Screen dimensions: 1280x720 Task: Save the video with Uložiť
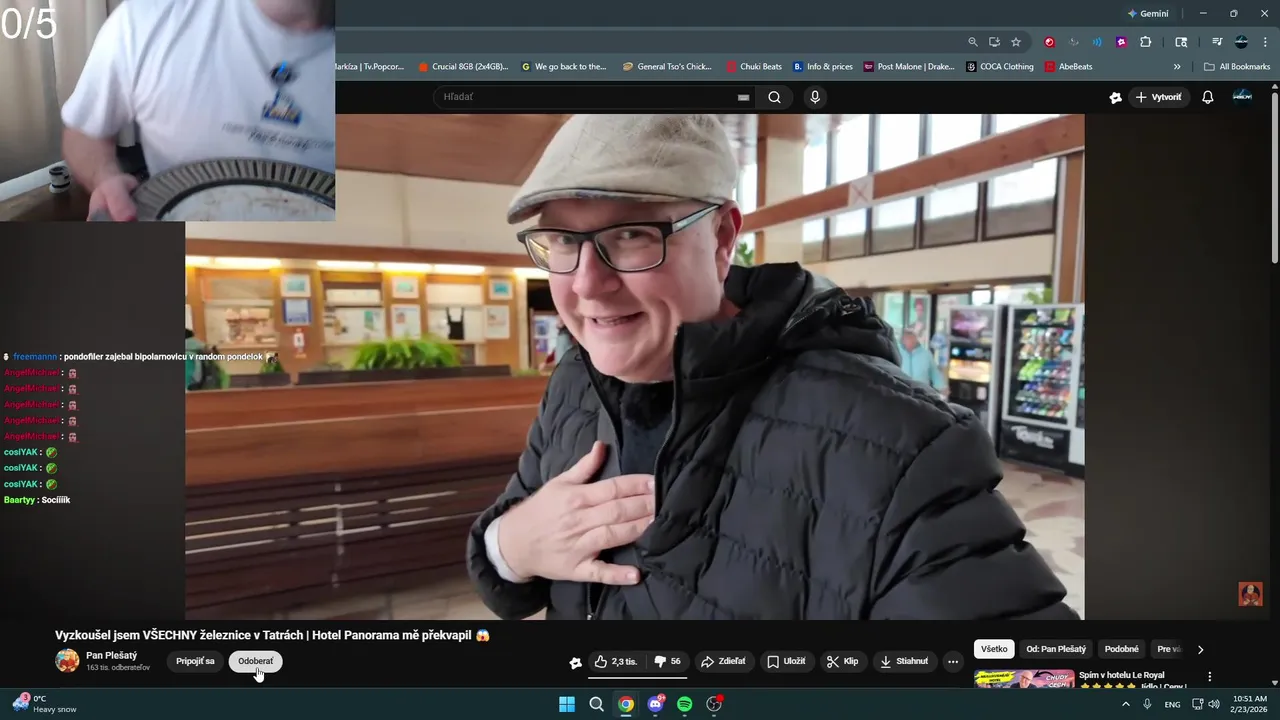[786, 662]
